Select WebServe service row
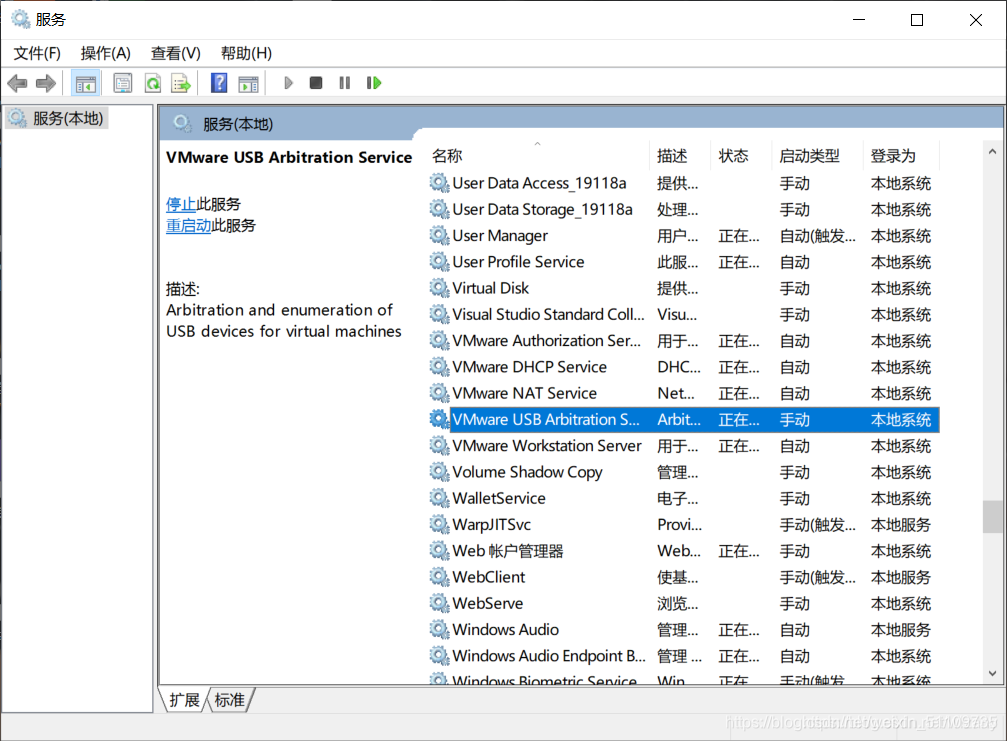 (x=683, y=604)
